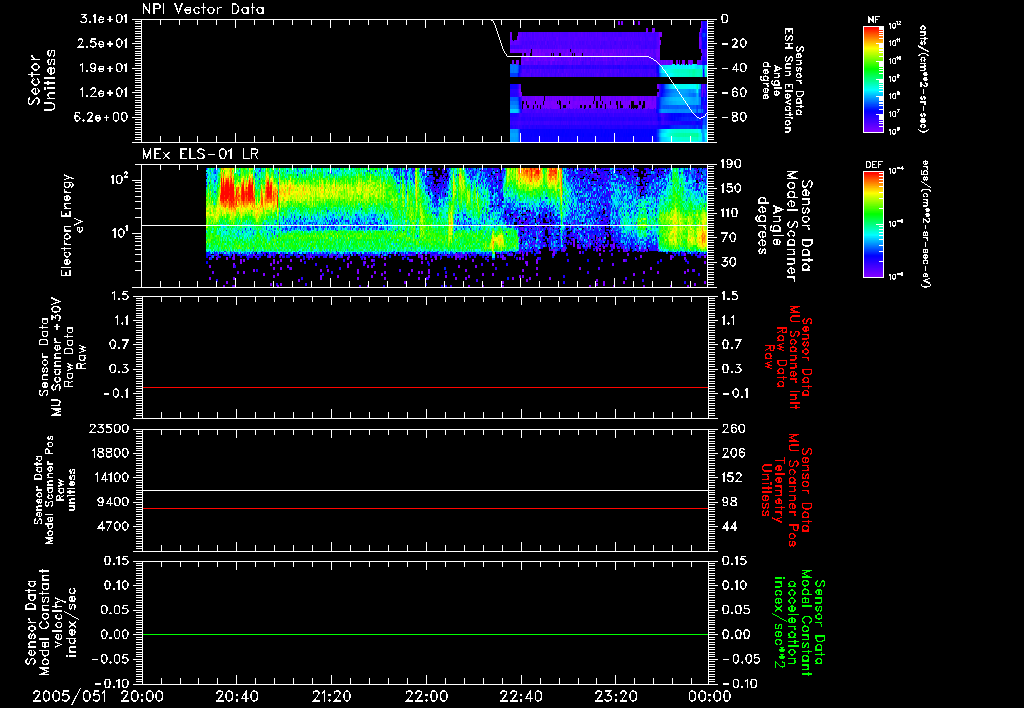Click the 30 scanner angle tick value
Screen dimensions: 1024x708
click(x=728, y=262)
